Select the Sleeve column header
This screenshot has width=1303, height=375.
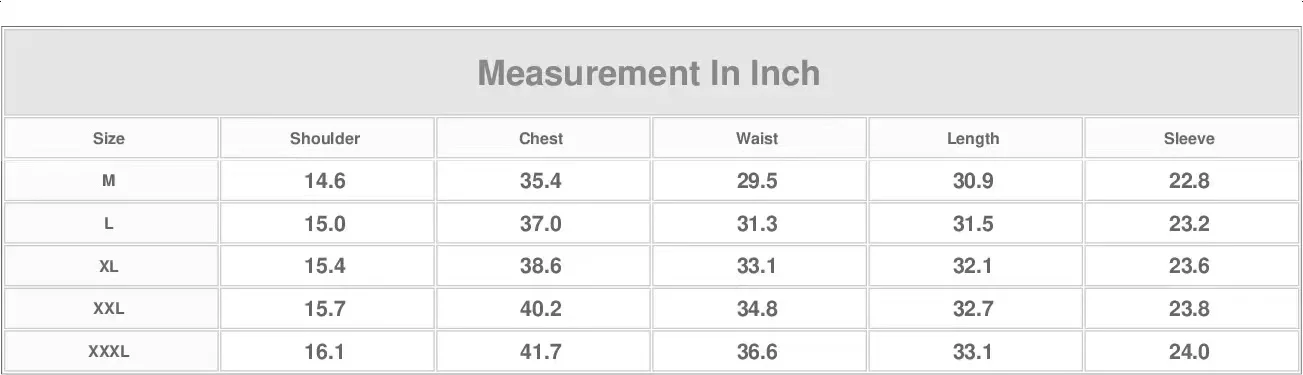pyautogui.click(x=1189, y=139)
